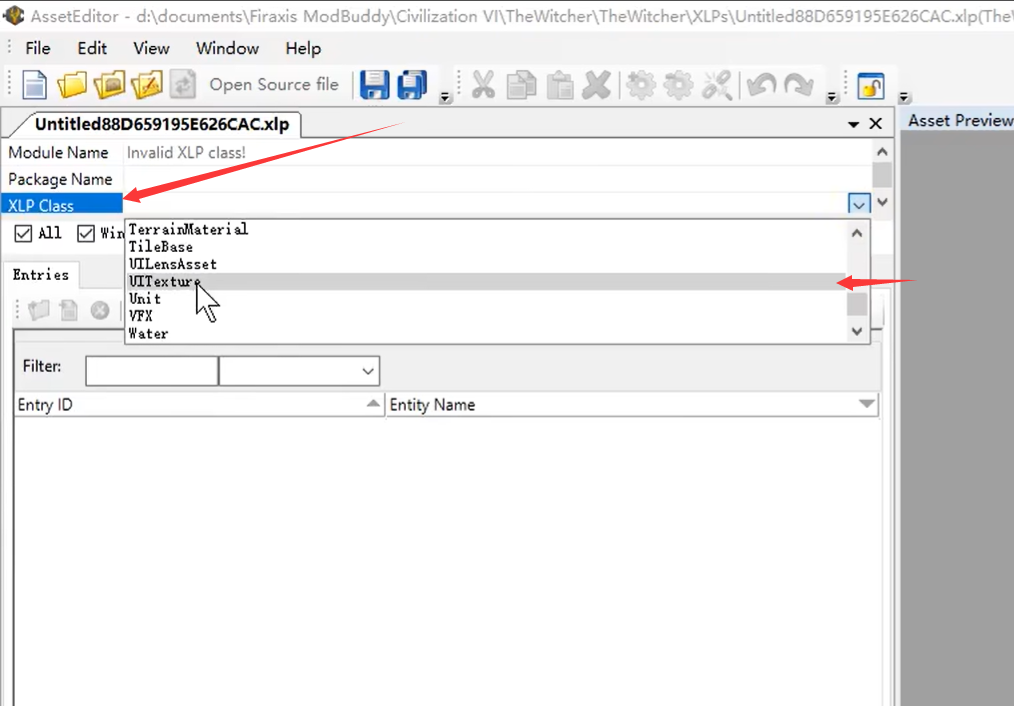Click the up arrow of the properties scrollbar
This screenshot has height=706, width=1014.
pyautogui.click(x=882, y=152)
